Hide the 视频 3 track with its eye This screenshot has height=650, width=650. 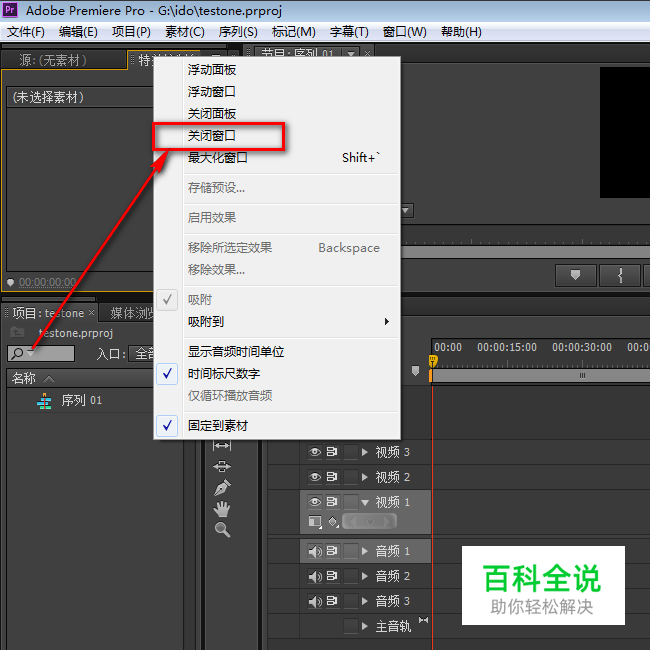(315, 451)
